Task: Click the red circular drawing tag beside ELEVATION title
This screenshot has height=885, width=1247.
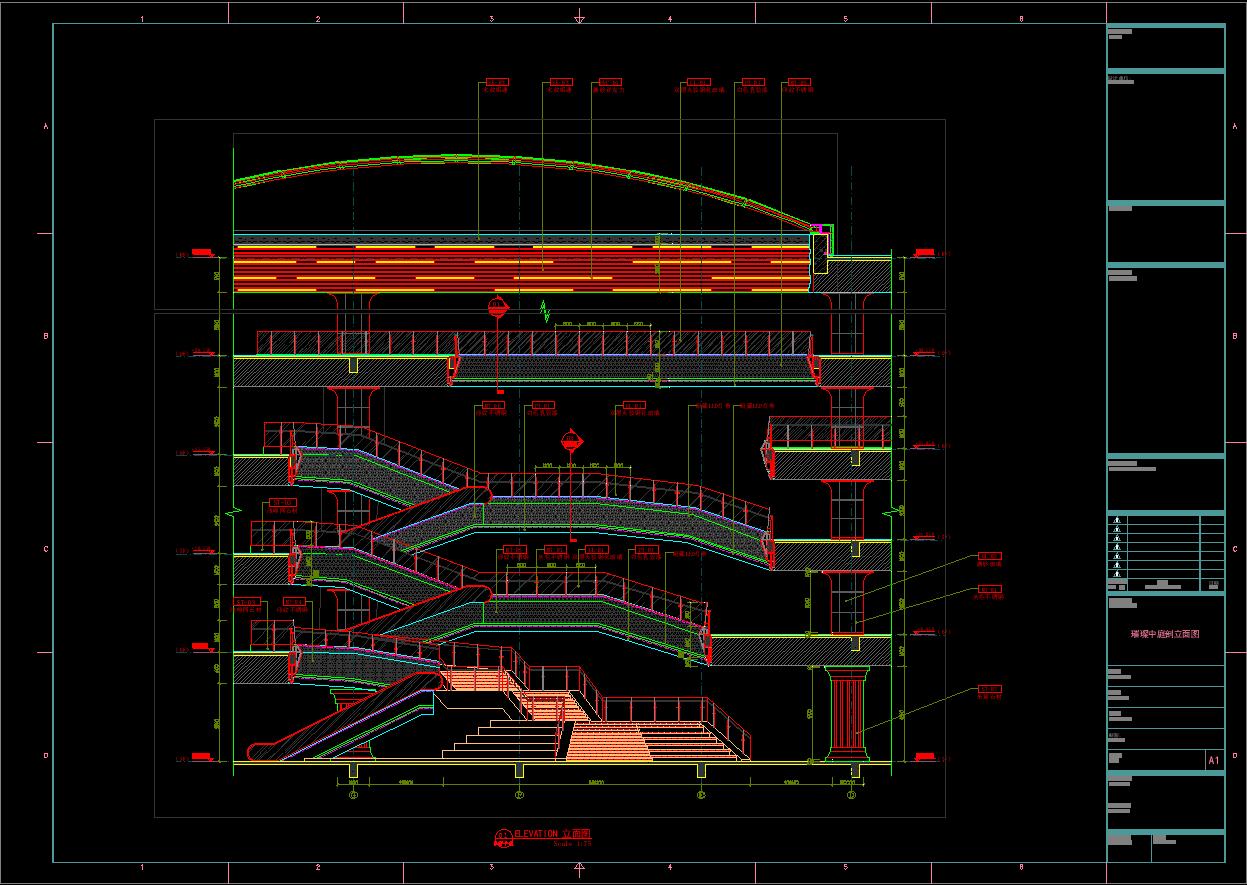Action: (502, 836)
